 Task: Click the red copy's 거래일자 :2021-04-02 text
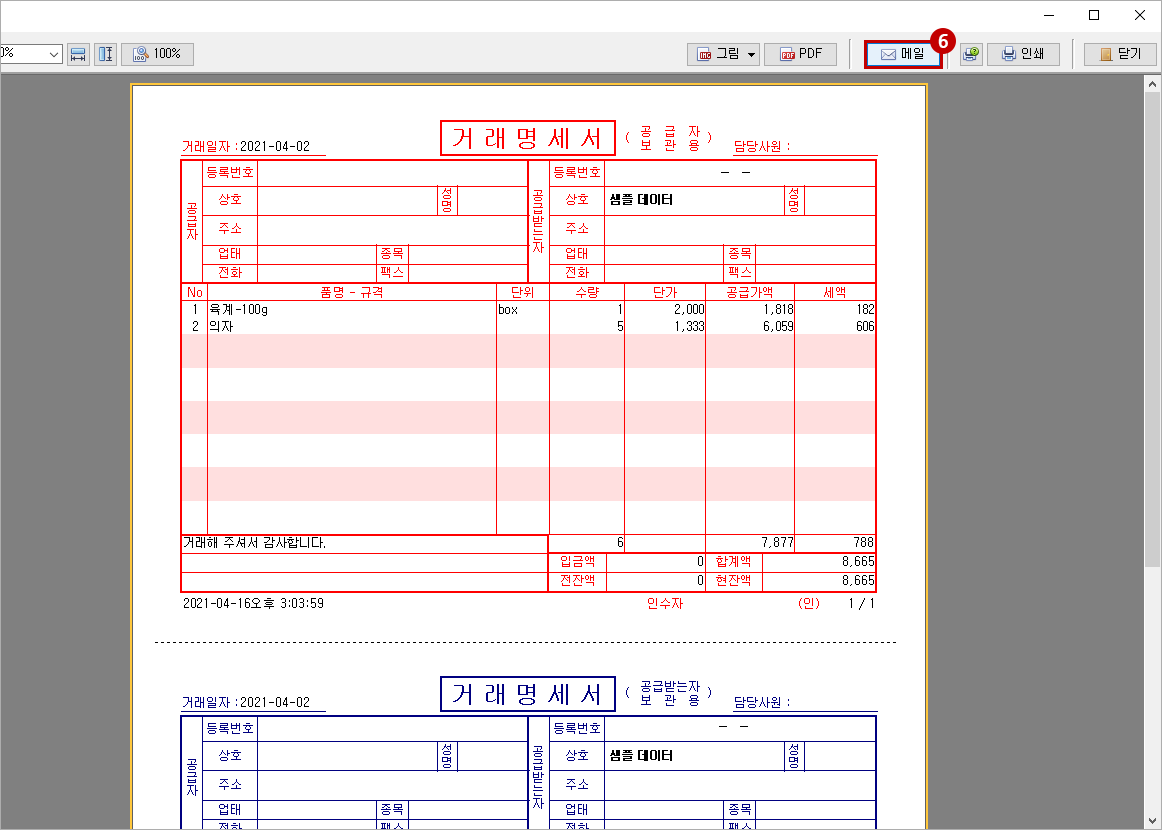[246, 146]
